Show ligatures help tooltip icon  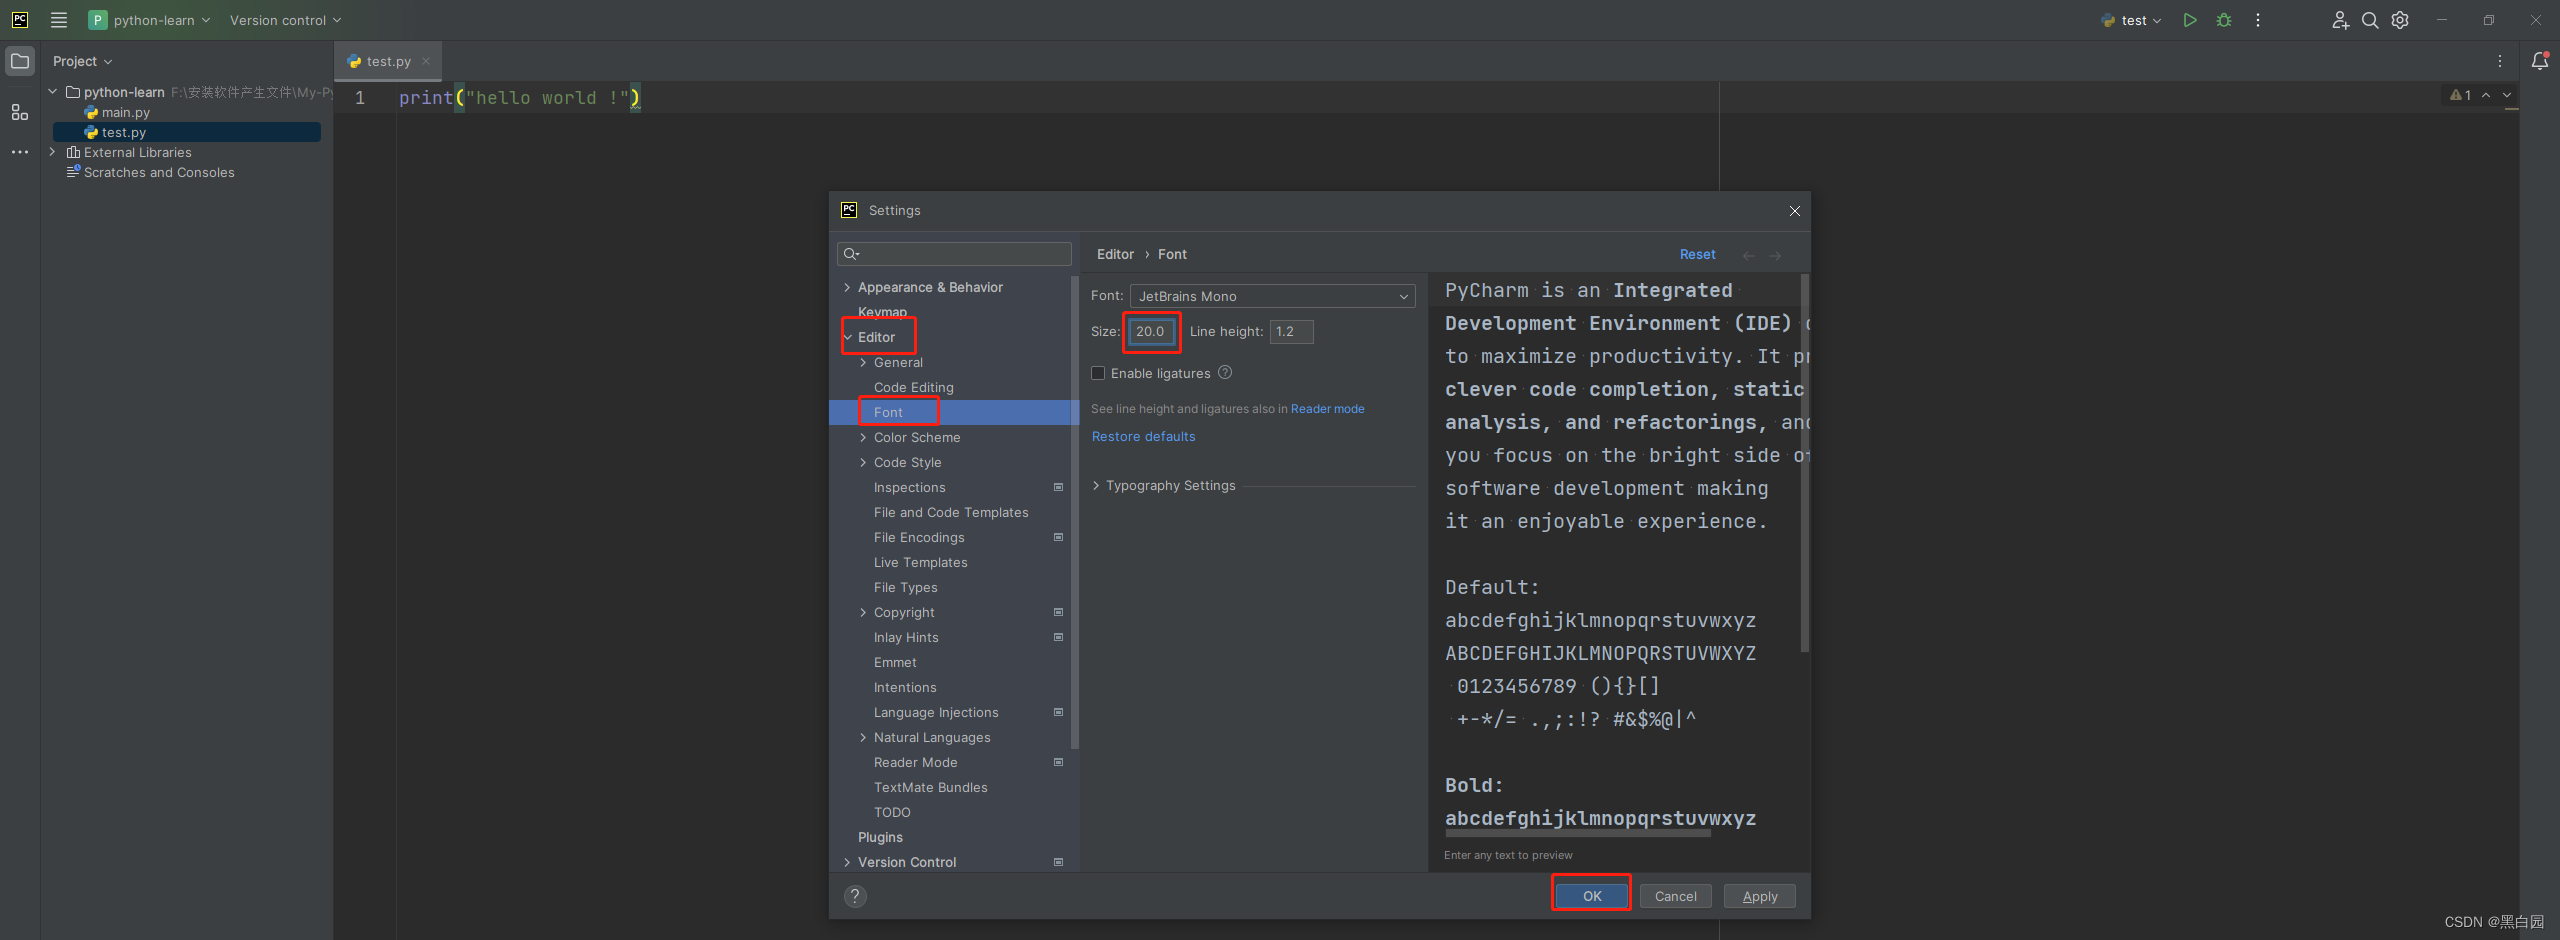[1225, 373]
